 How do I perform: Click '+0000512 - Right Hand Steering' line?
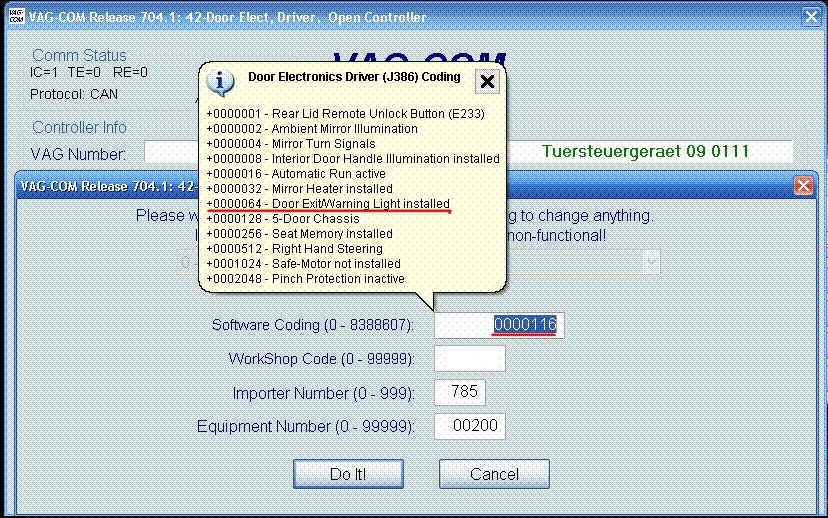tap(295, 249)
